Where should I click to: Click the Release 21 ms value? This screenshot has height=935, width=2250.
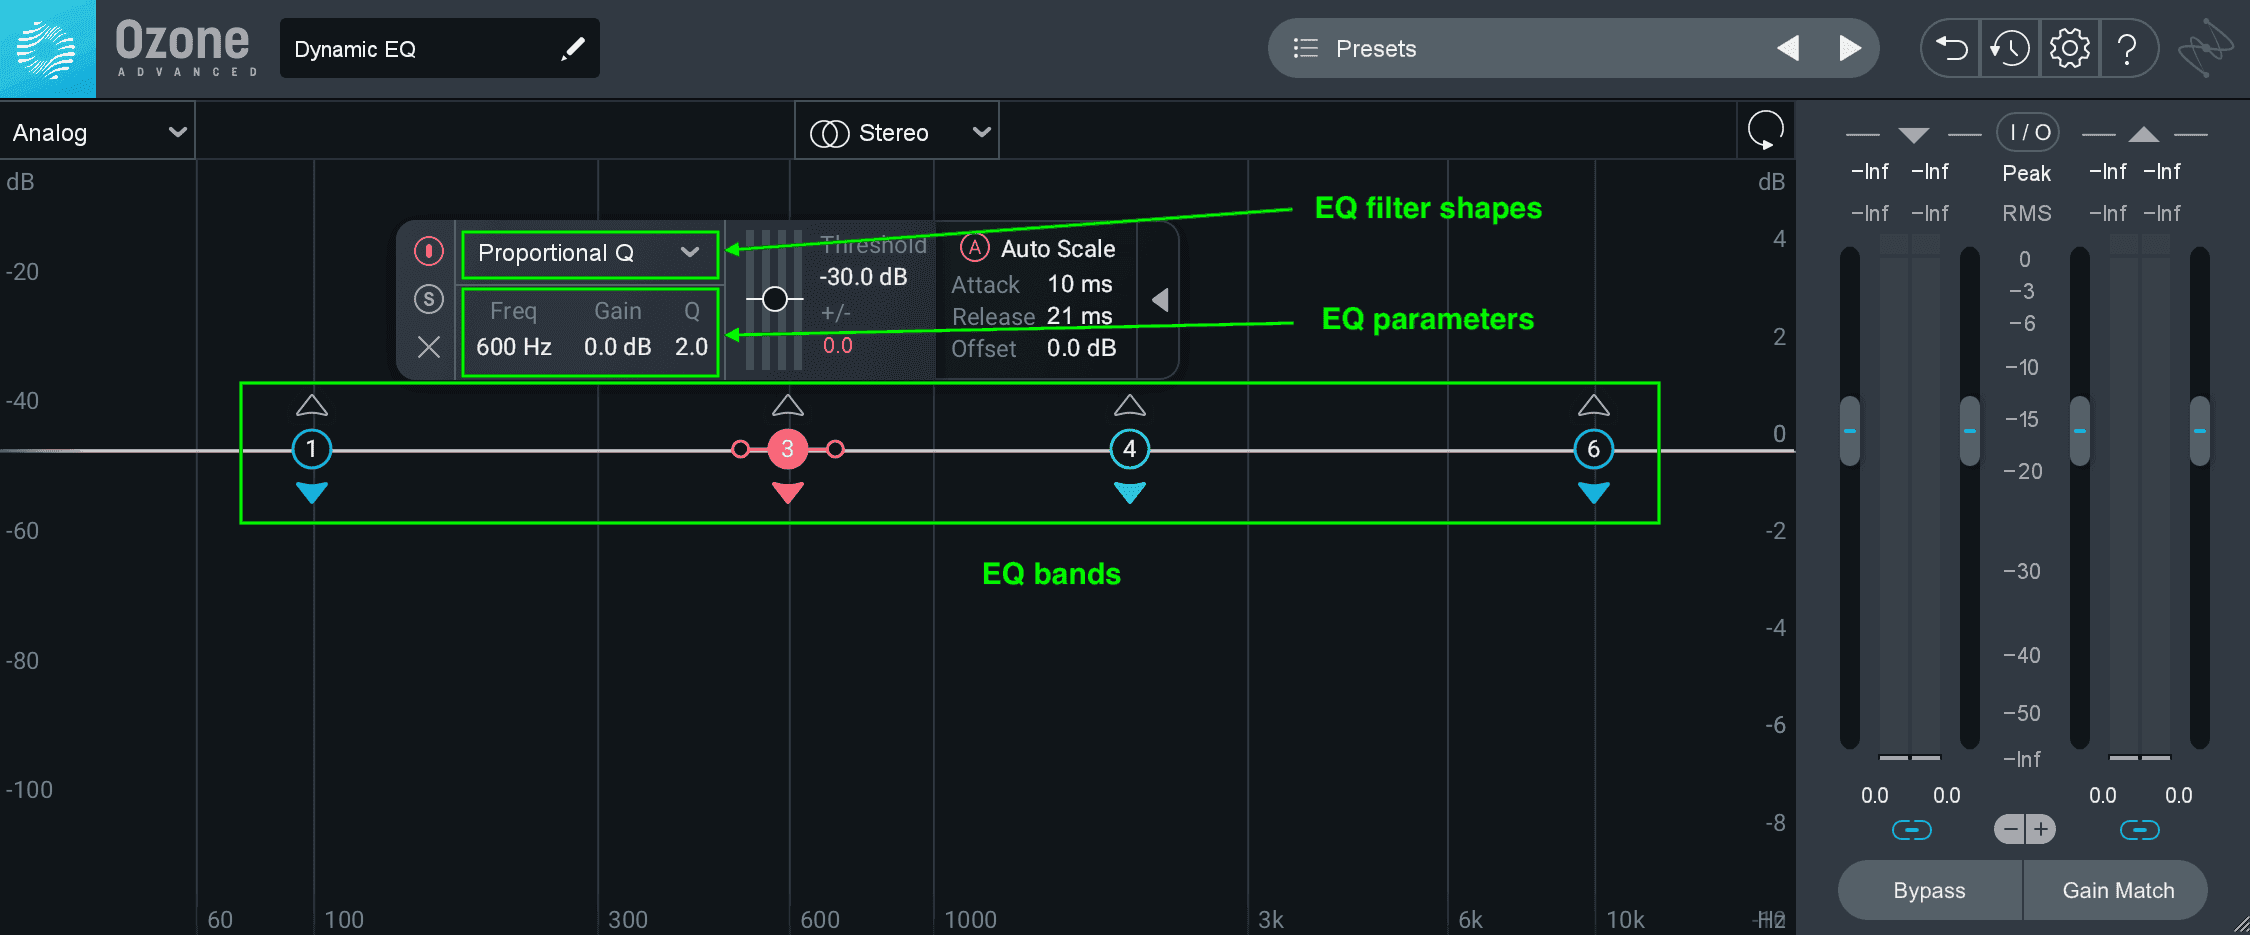tap(1079, 316)
